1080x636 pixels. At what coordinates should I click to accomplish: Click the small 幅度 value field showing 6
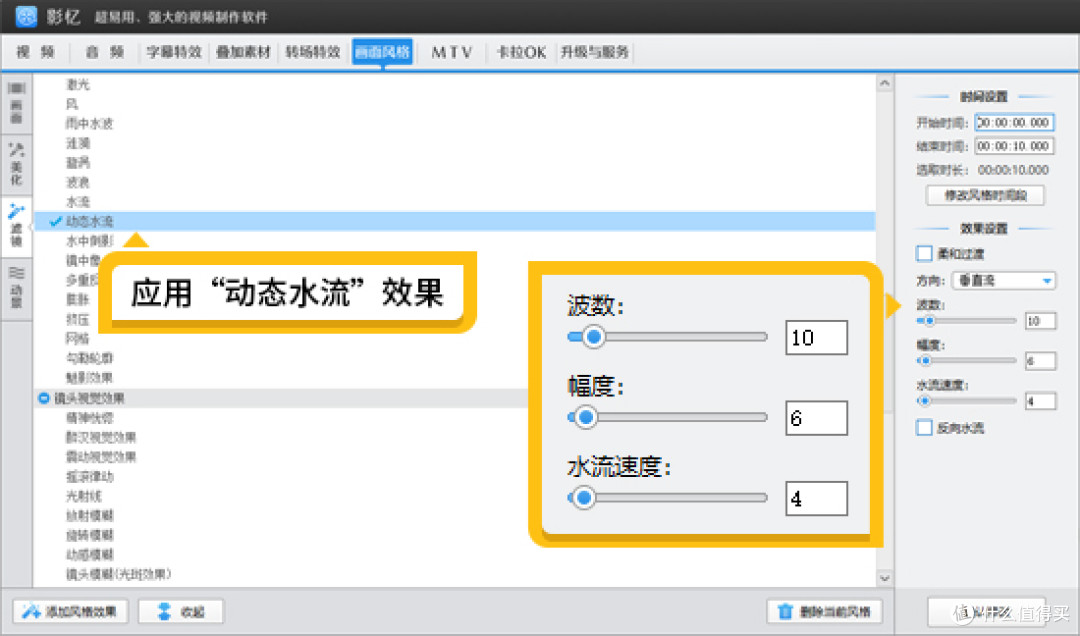(1040, 360)
